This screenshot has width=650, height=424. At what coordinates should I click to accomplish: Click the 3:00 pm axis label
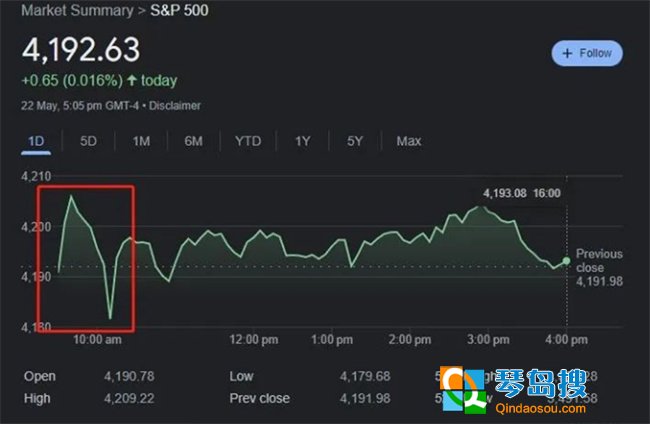coord(488,340)
